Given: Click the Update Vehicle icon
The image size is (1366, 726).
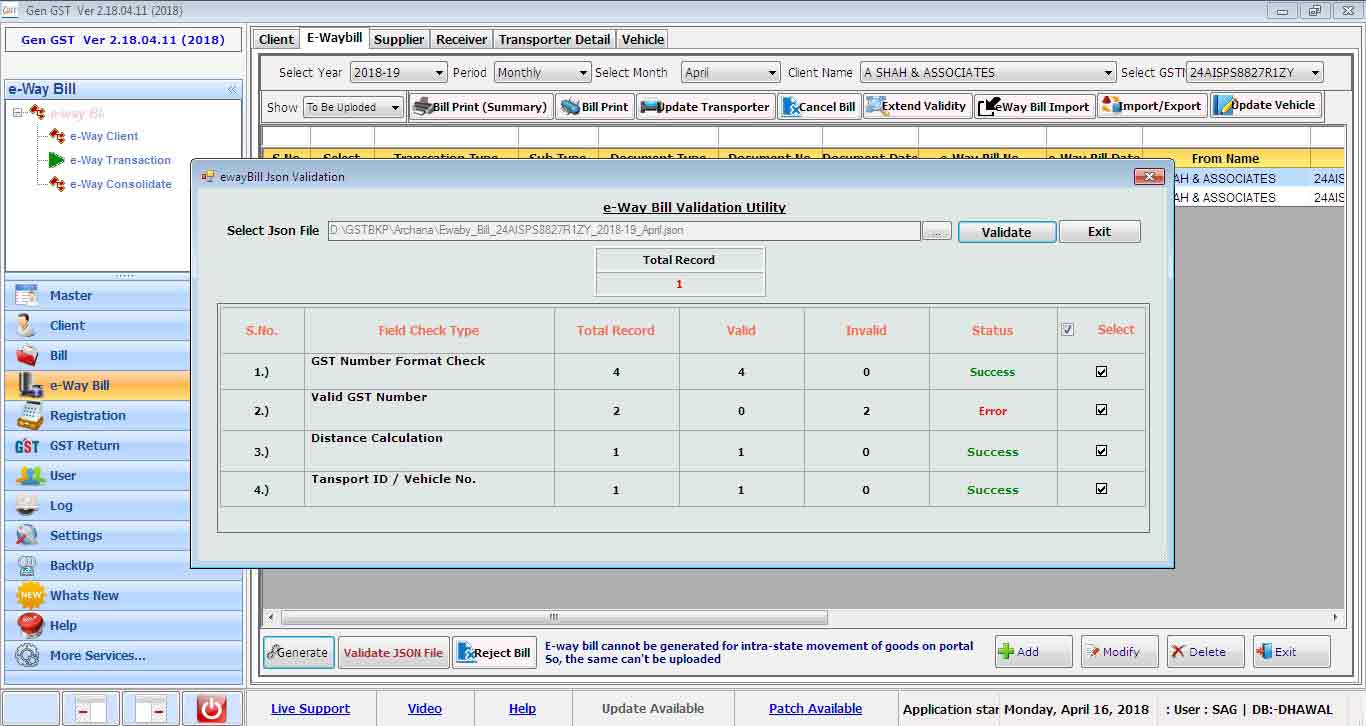Looking at the screenshot, I should 1222,106.
